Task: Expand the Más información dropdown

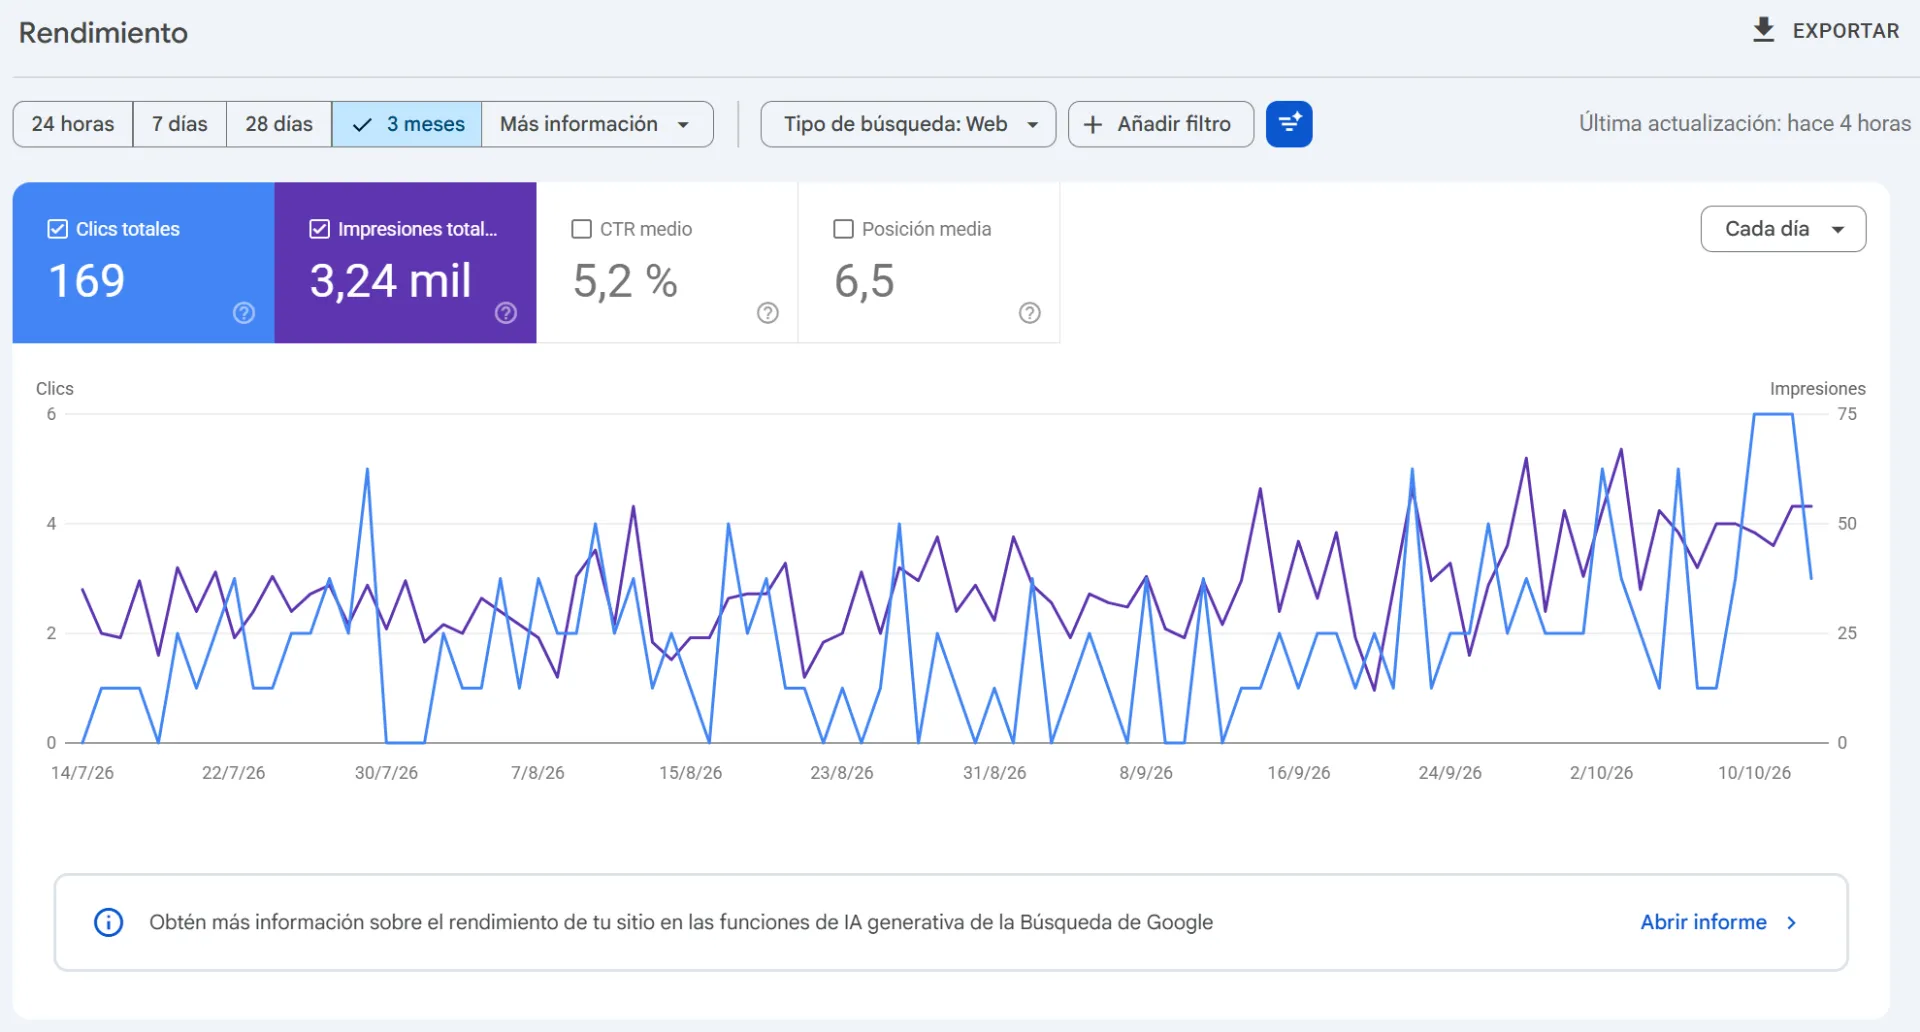Action: coord(597,124)
